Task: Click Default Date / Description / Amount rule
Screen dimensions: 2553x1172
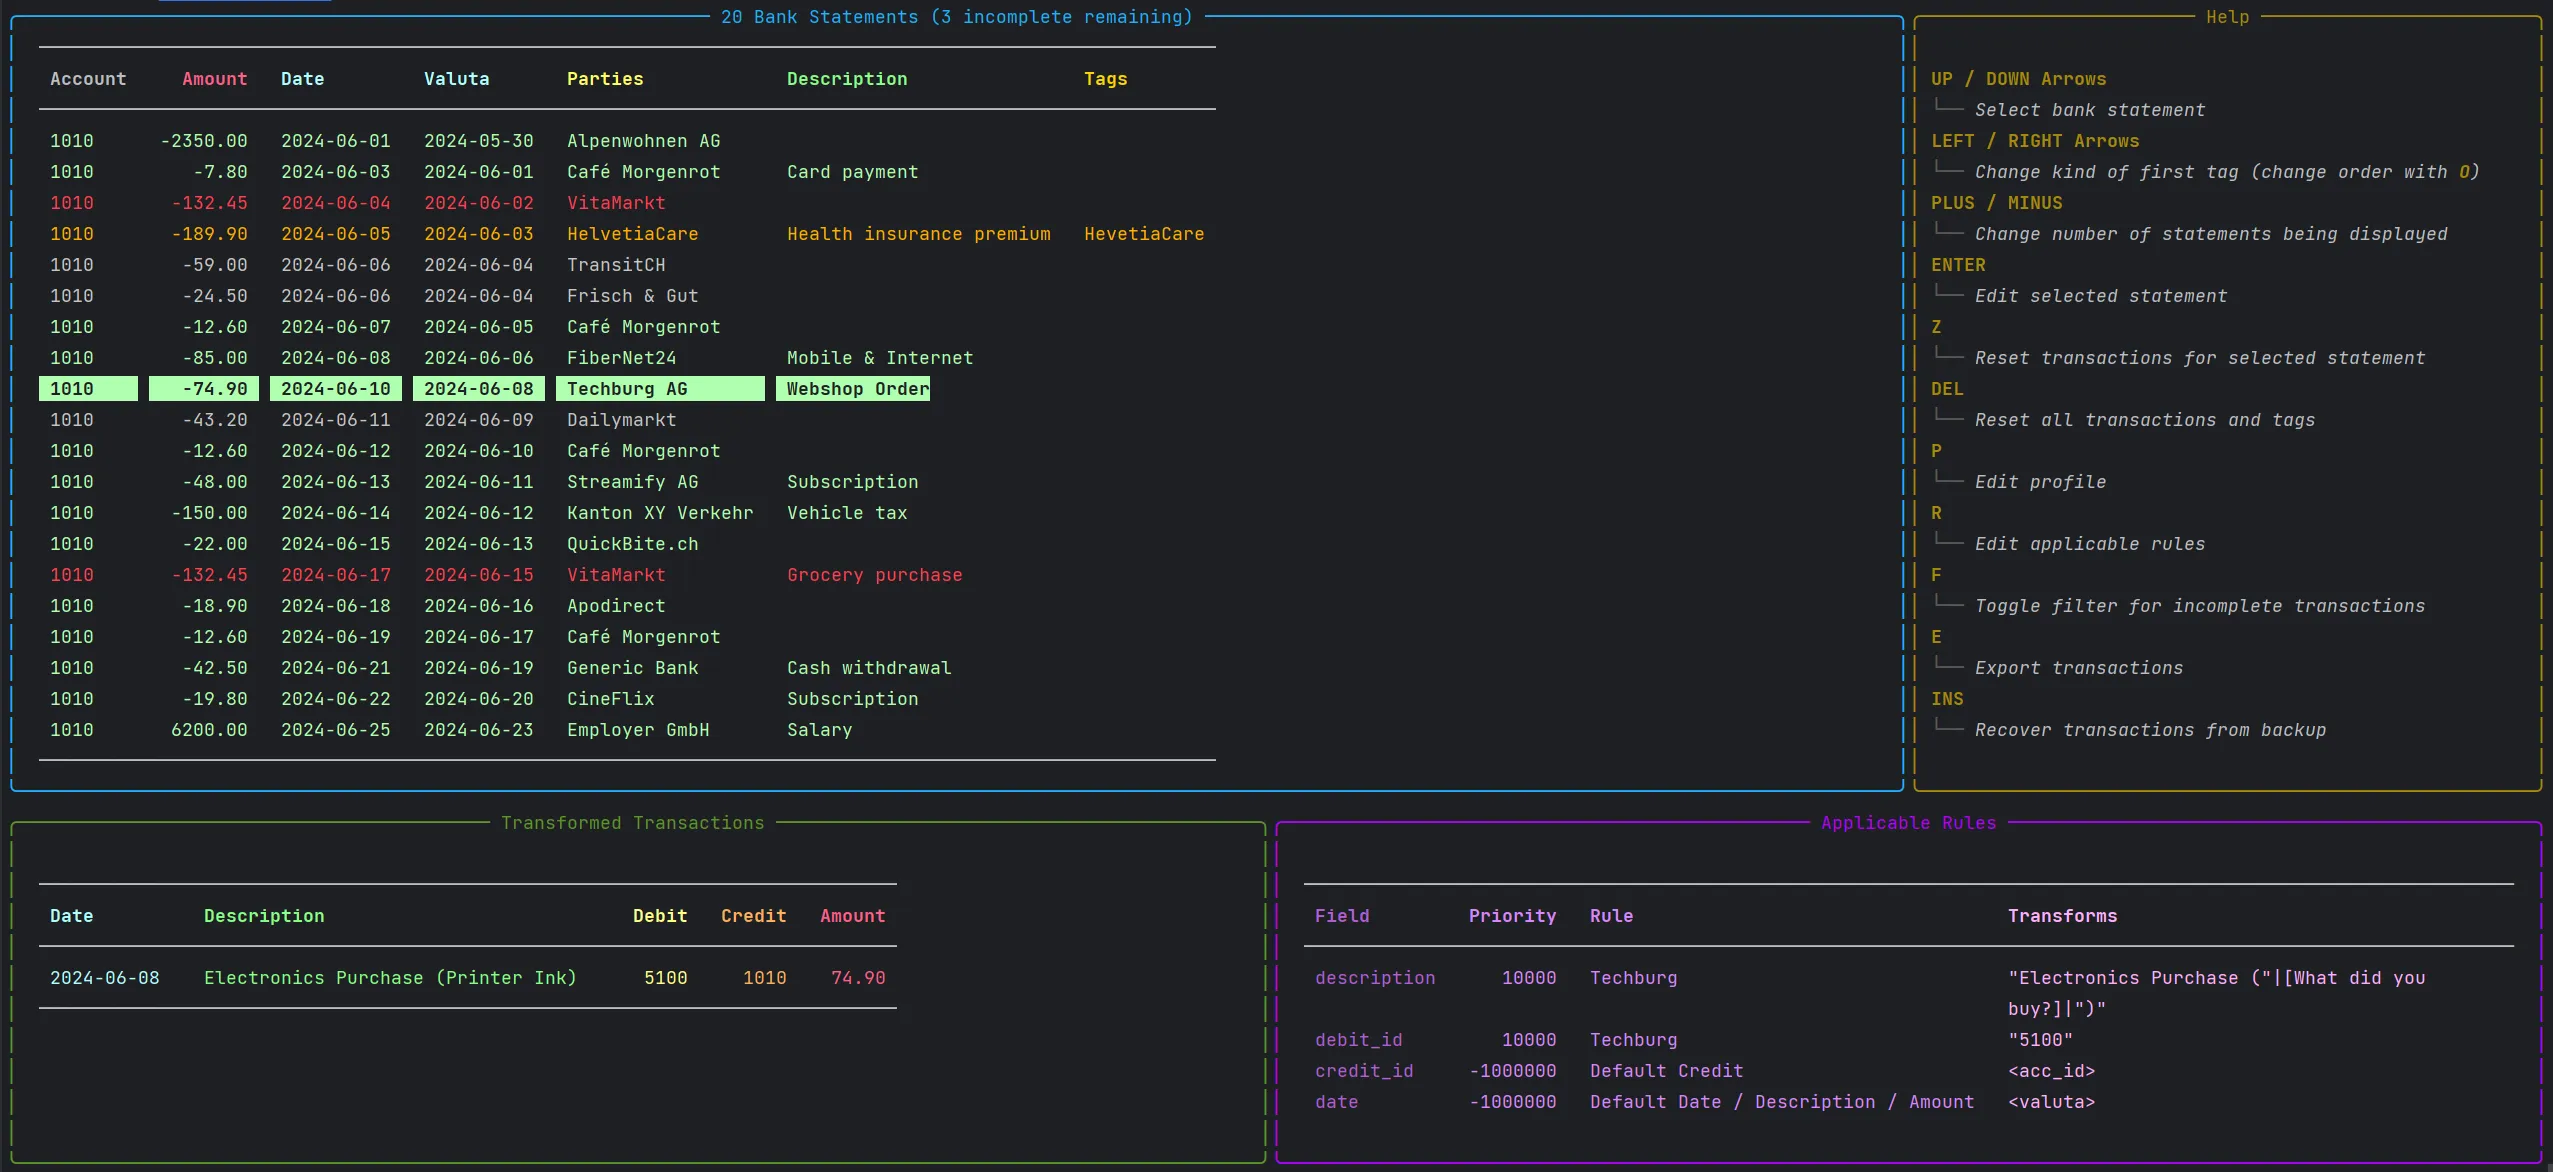Action: coord(1782,1102)
